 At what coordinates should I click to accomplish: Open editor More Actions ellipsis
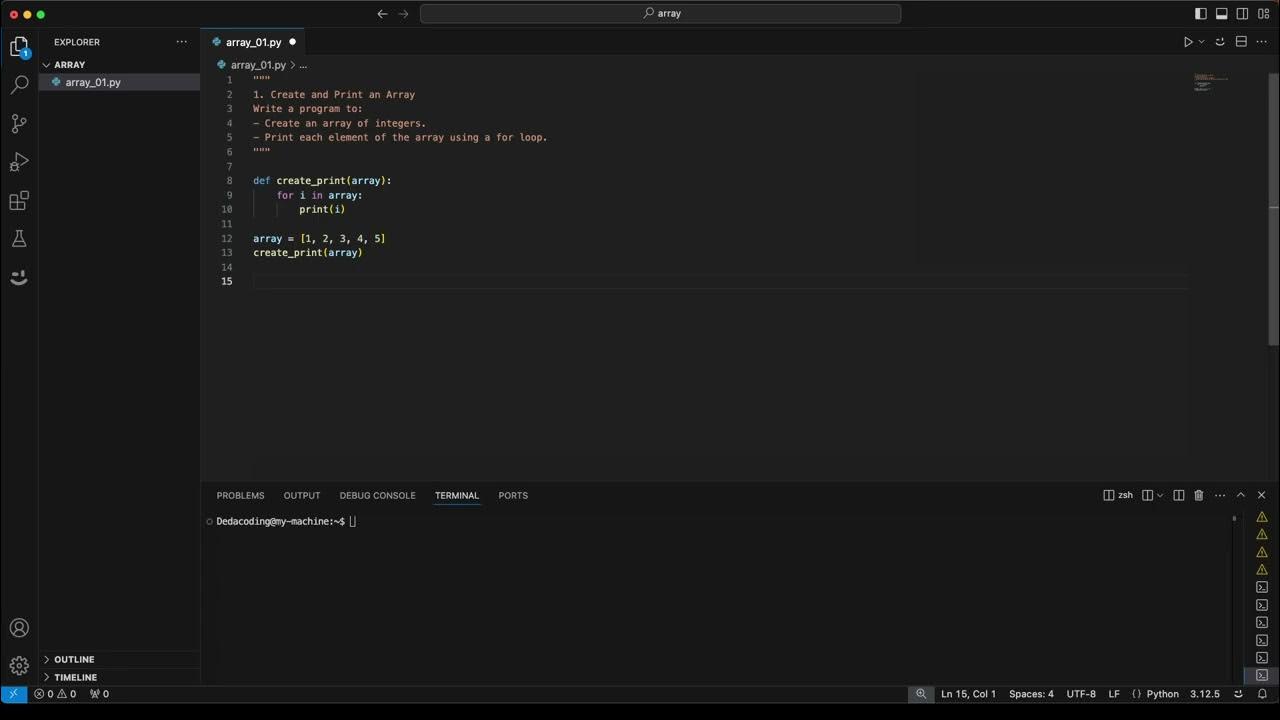tap(1262, 42)
